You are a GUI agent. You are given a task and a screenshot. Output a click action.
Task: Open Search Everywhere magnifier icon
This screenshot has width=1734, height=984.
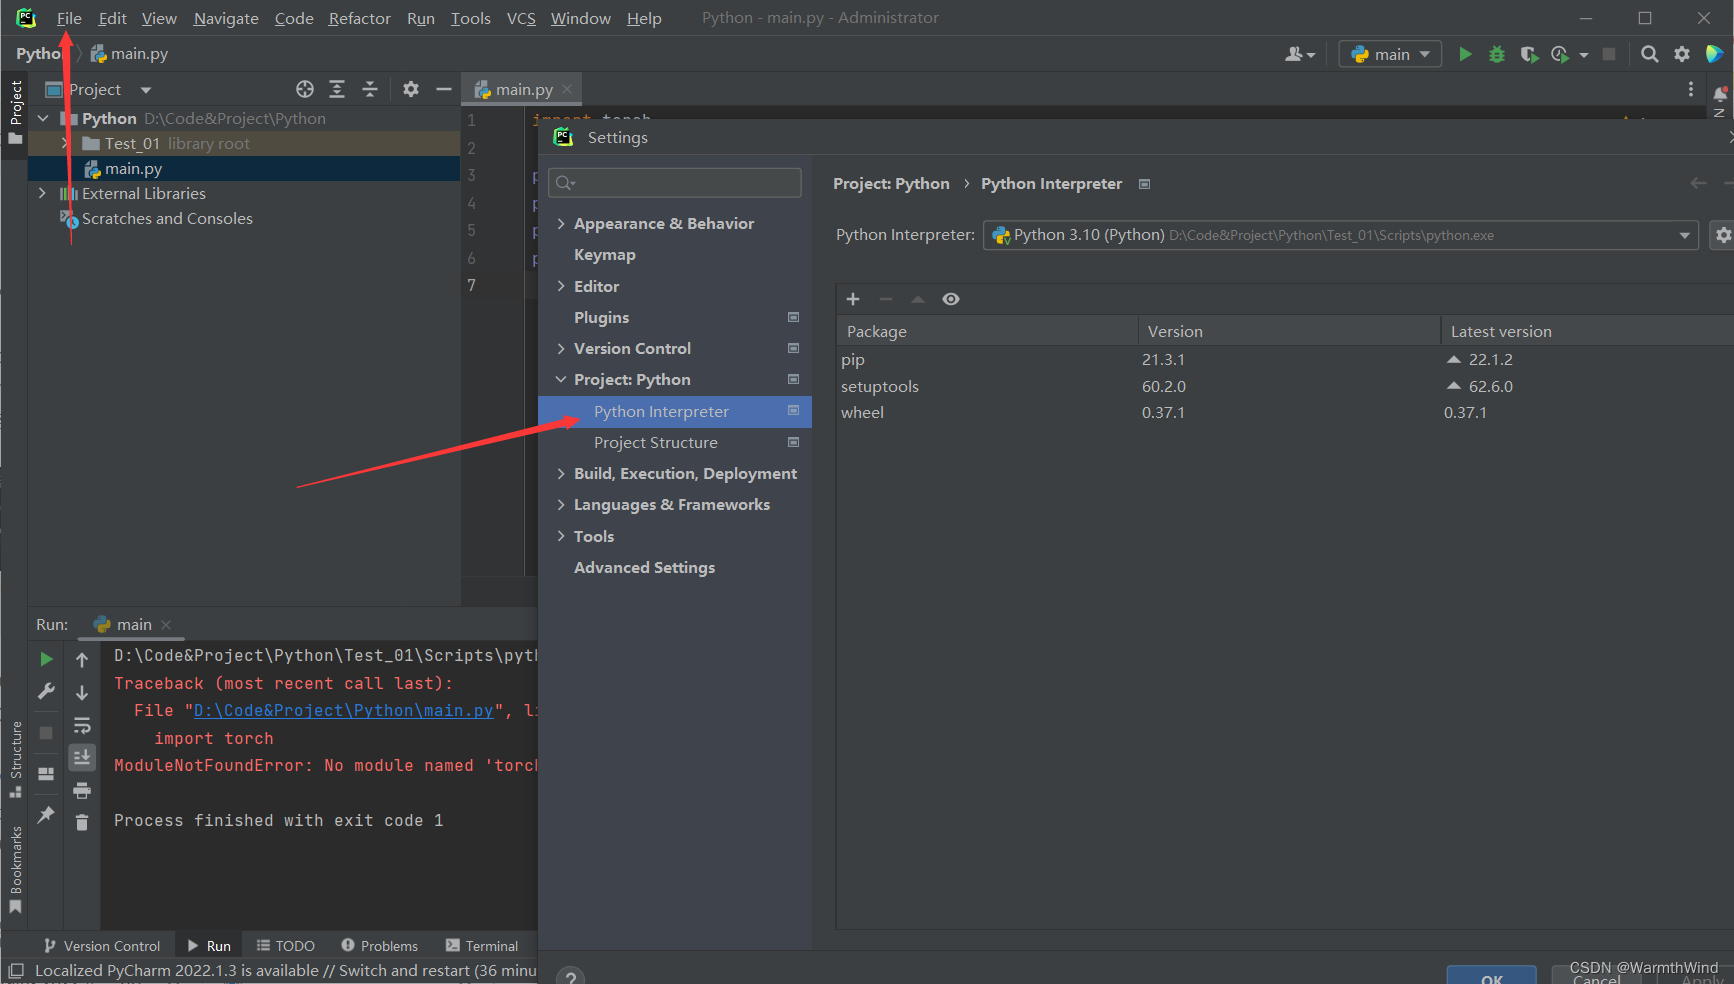[x=1650, y=54]
